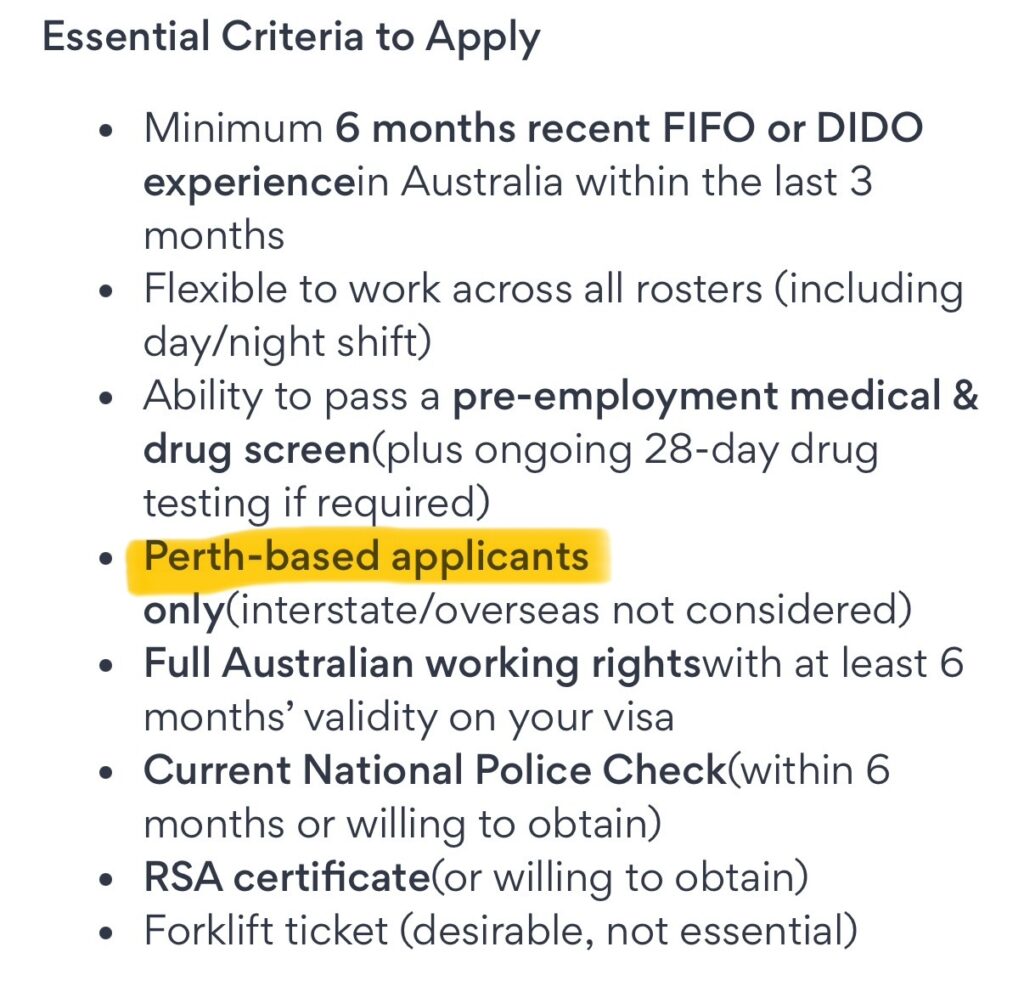Click the "Essential Criteria to Apply" heading

(x=291, y=39)
